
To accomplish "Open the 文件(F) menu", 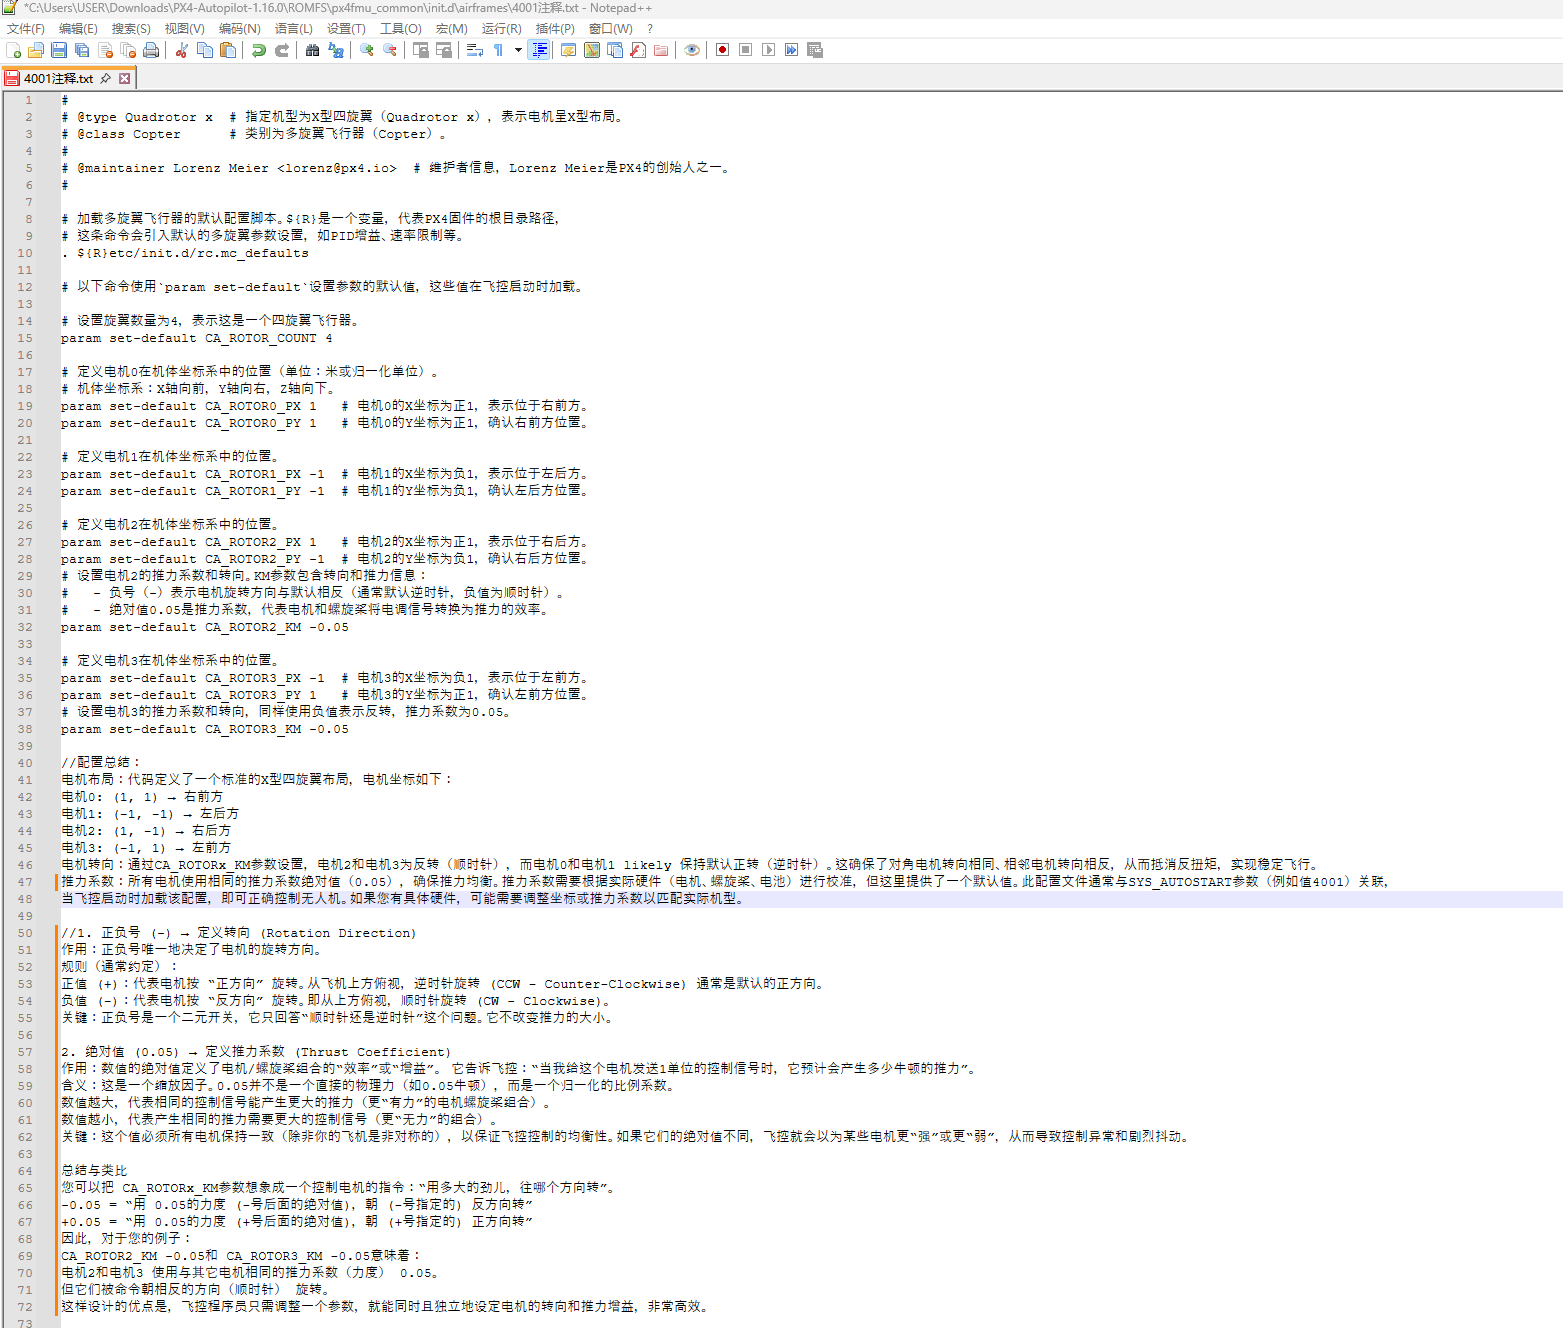I will click(26, 29).
